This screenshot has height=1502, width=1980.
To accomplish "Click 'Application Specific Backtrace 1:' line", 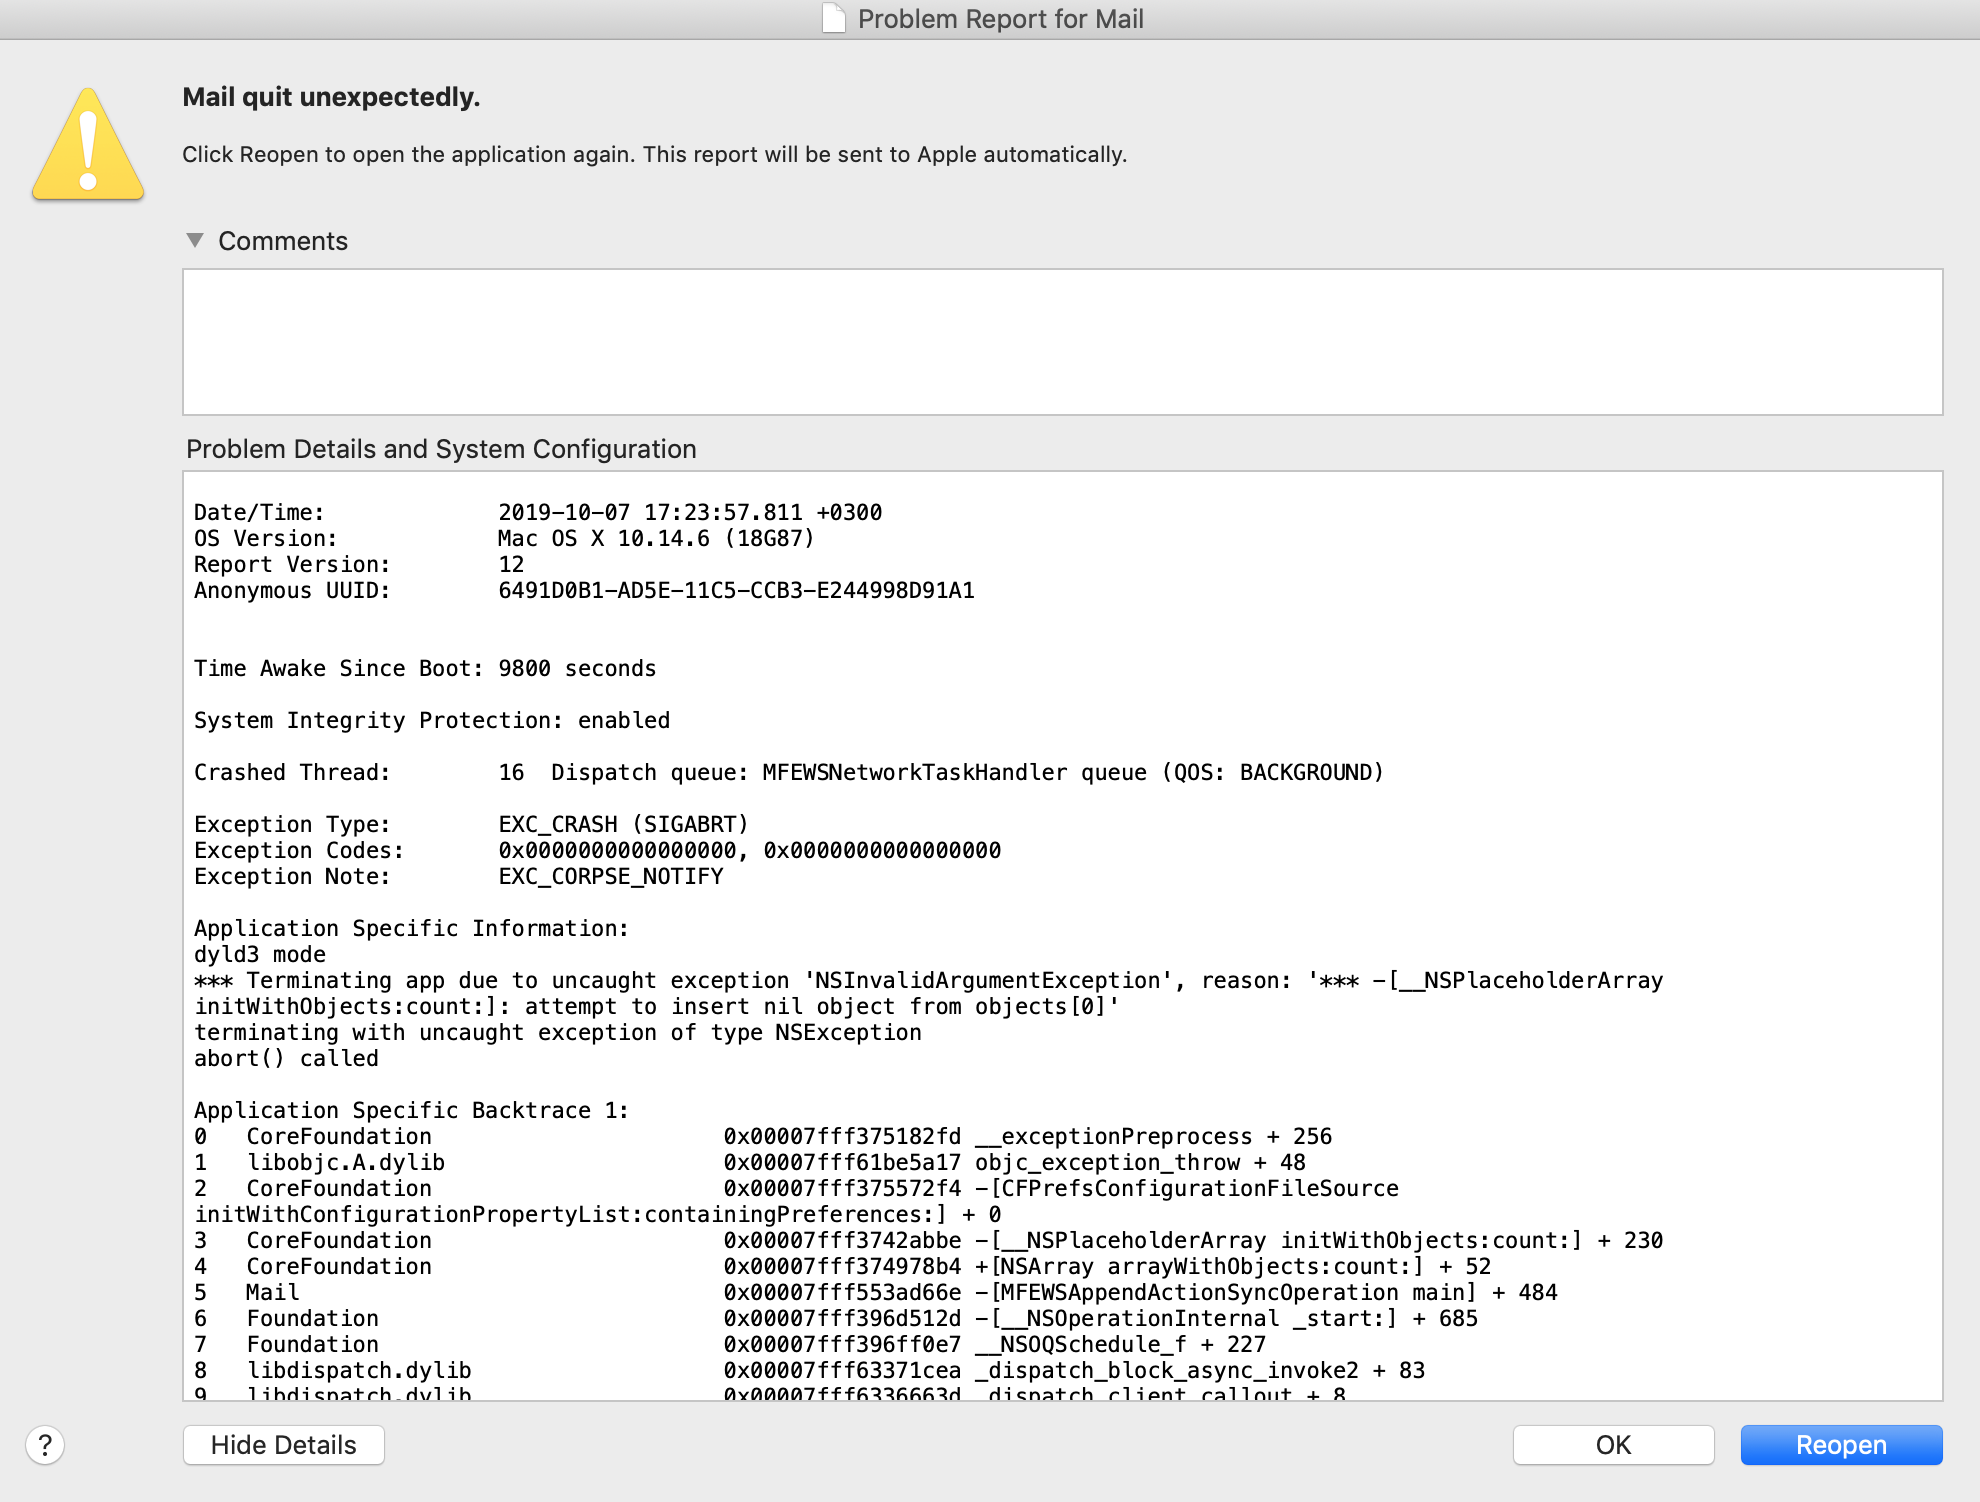I will [411, 1110].
